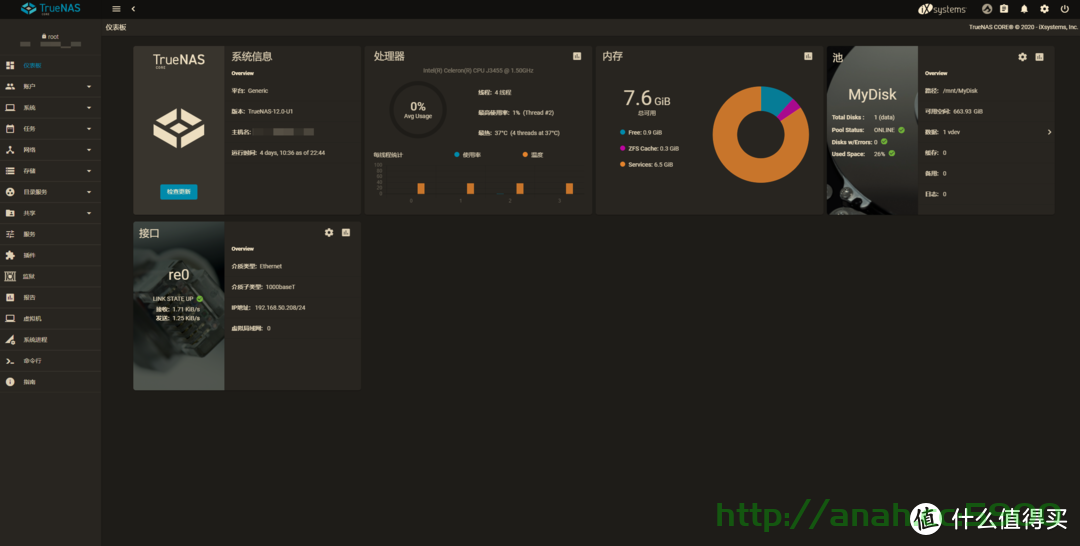Expand the 共享 sharing menu arrow

[x=89, y=213]
